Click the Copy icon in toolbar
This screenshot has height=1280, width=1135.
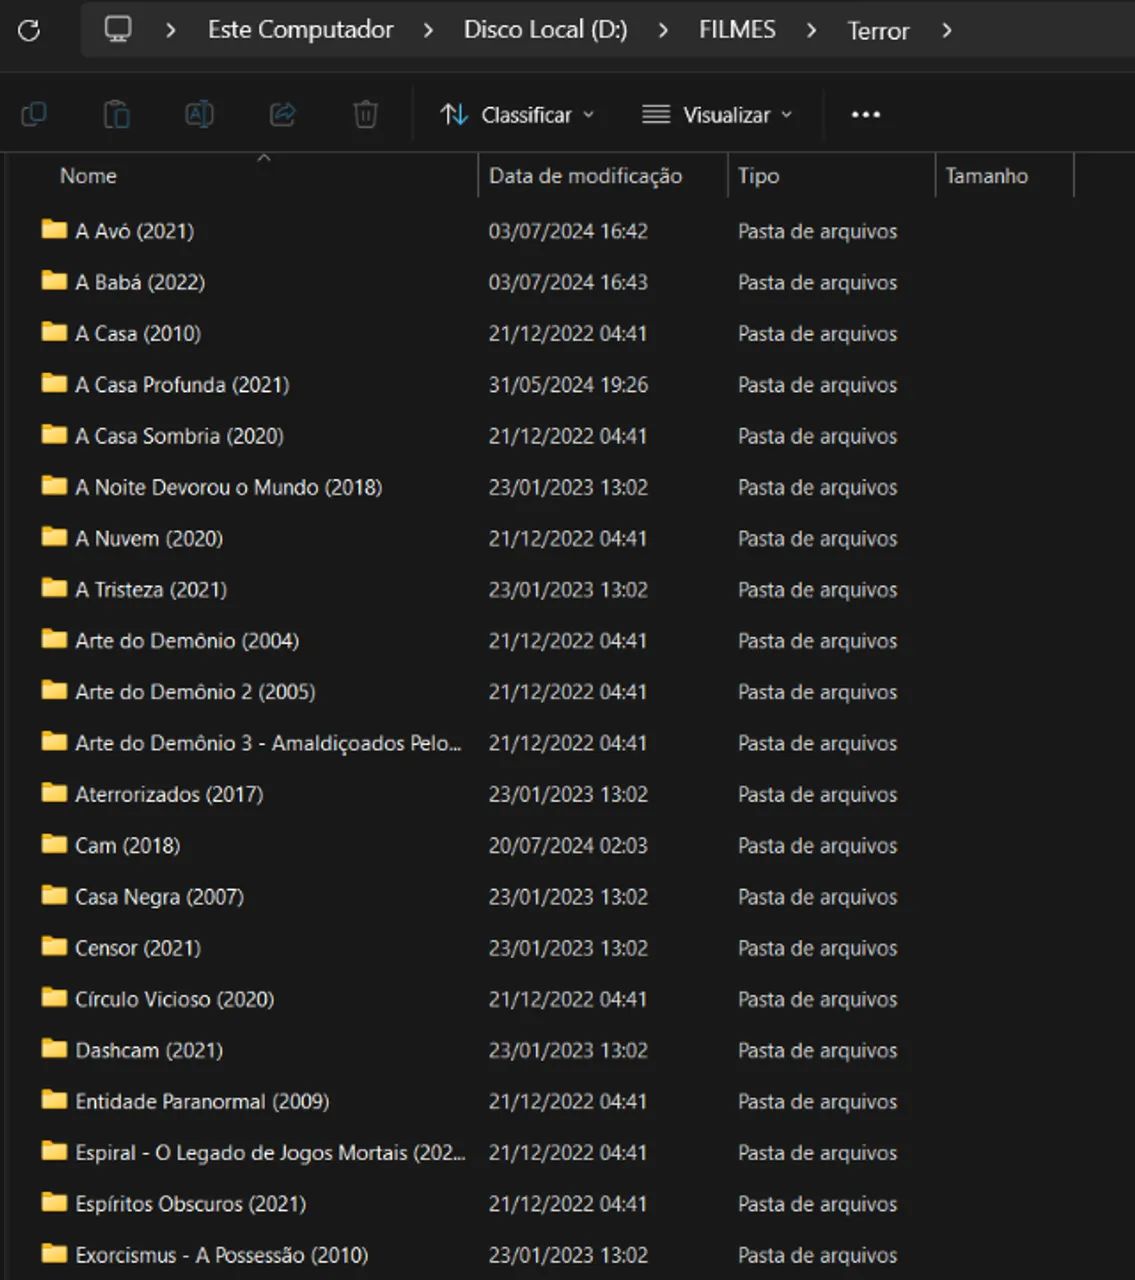click(x=34, y=115)
